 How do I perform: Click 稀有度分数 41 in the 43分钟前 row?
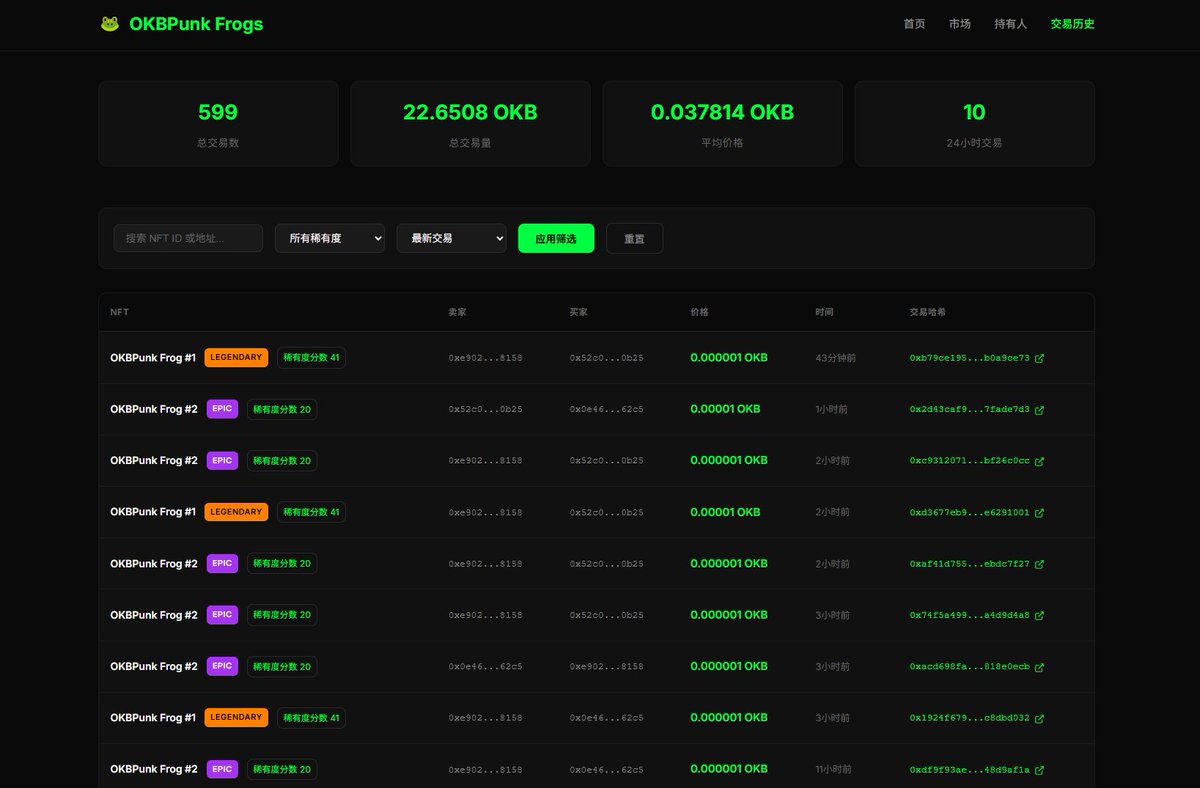coord(311,357)
